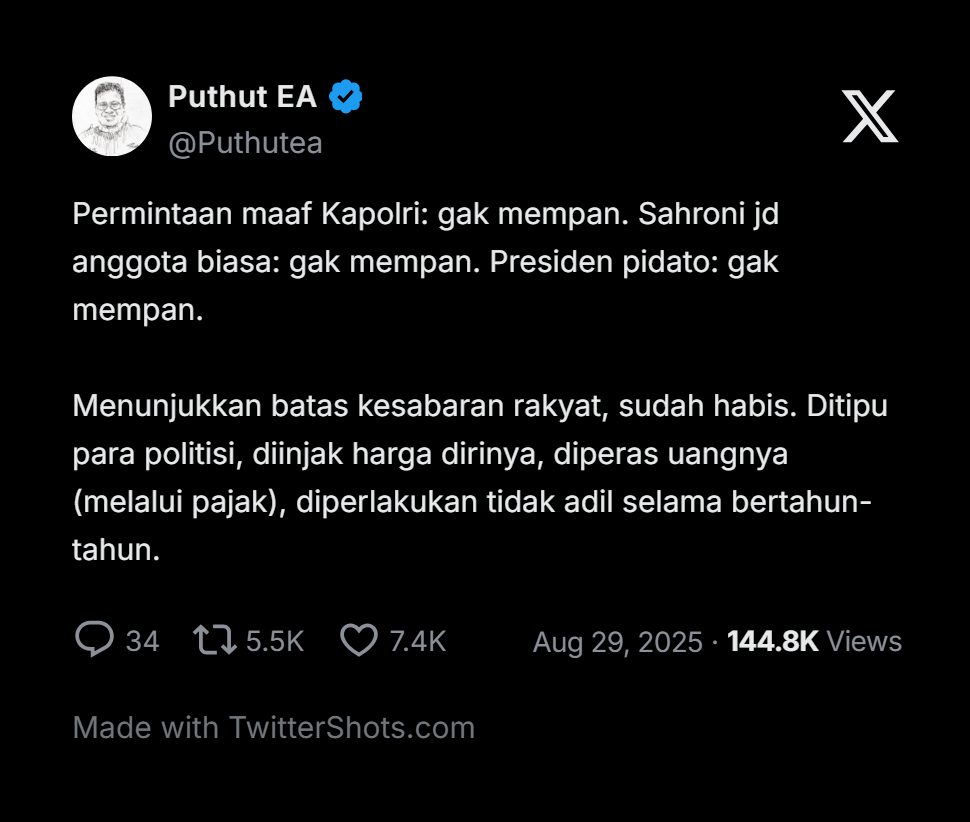Click the blue verified badge

pyautogui.click(x=346, y=97)
